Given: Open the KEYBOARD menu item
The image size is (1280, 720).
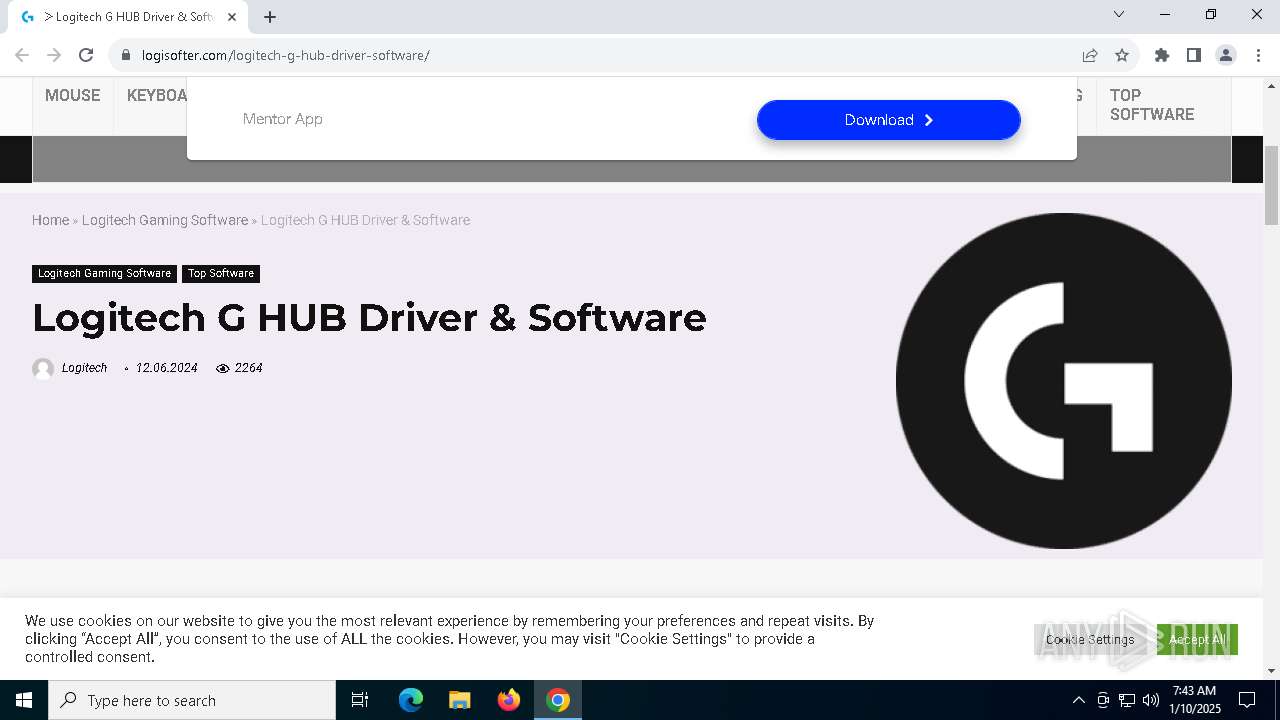Looking at the screenshot, I should [x=157, y=95].
